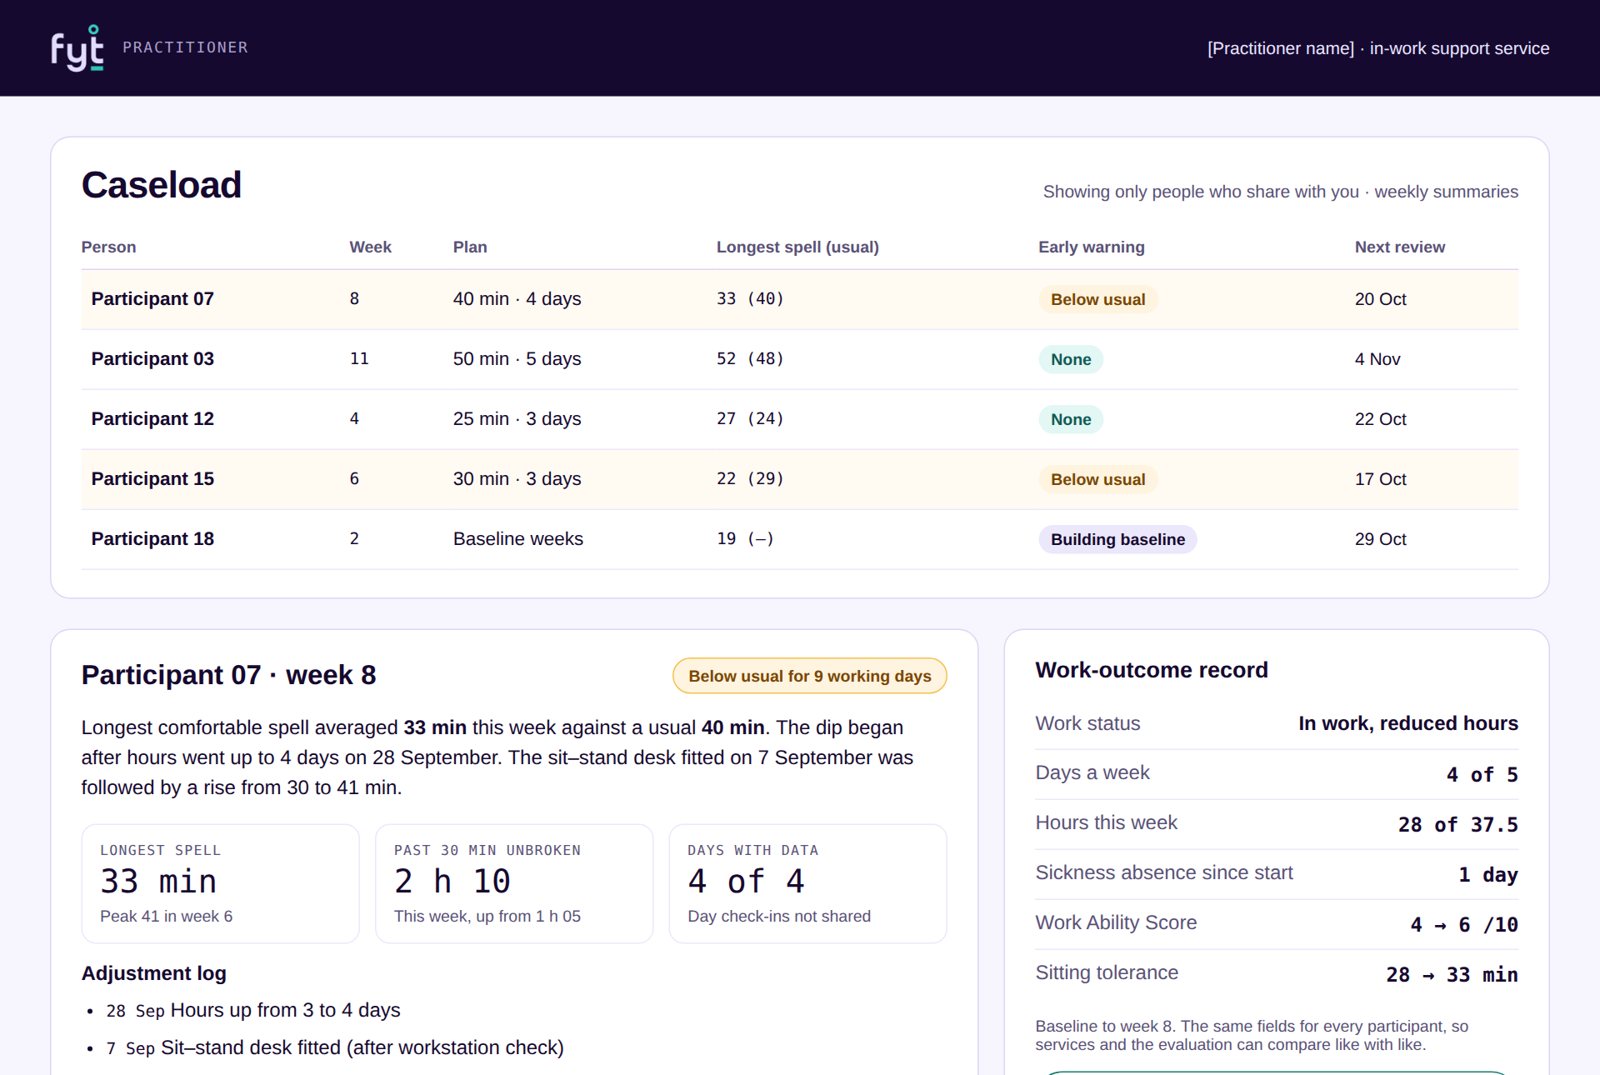Select Participant 03 in the caseload table

(799, 359)
